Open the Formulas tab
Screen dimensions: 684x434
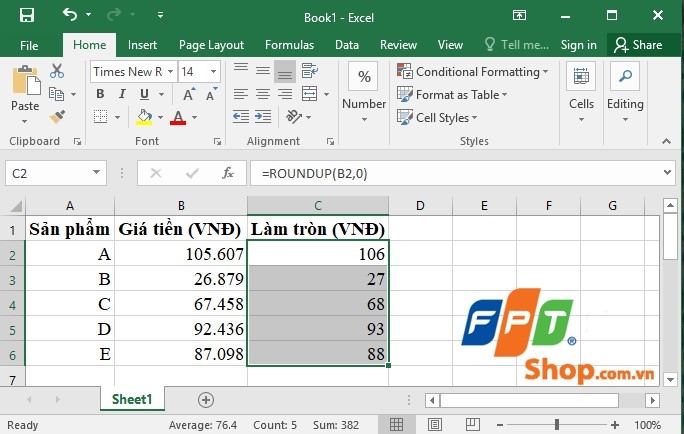tap(289, 45)
